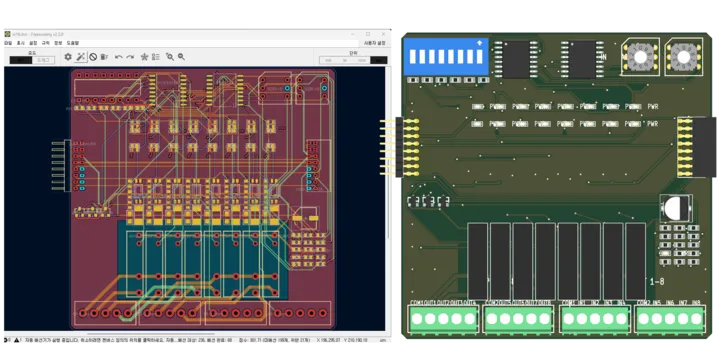Click the first green terminal block on the render

(443, 318)
